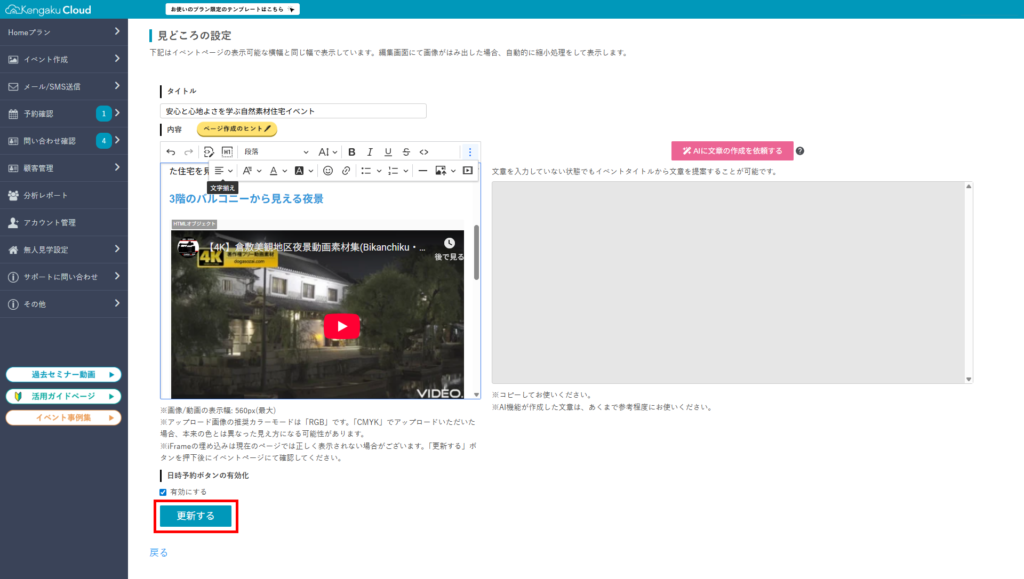Apply underline formatting in the editor

pos(388,151)
